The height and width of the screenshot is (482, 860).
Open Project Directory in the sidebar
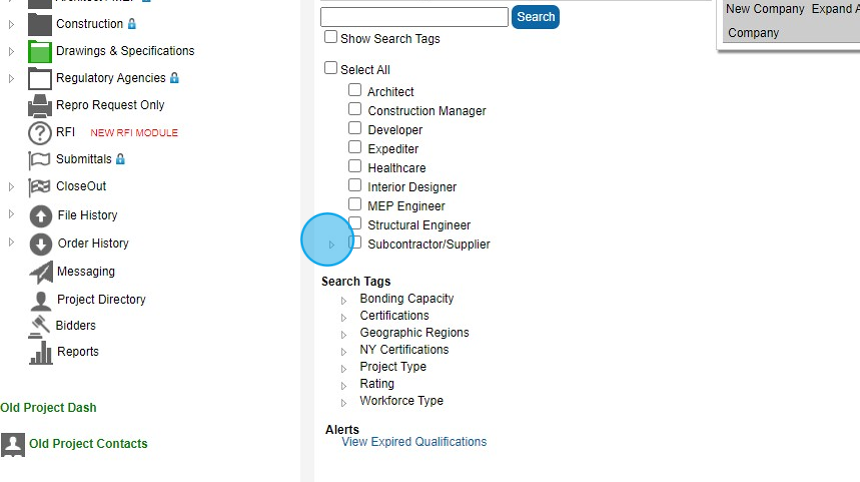(x=101, y=299)
